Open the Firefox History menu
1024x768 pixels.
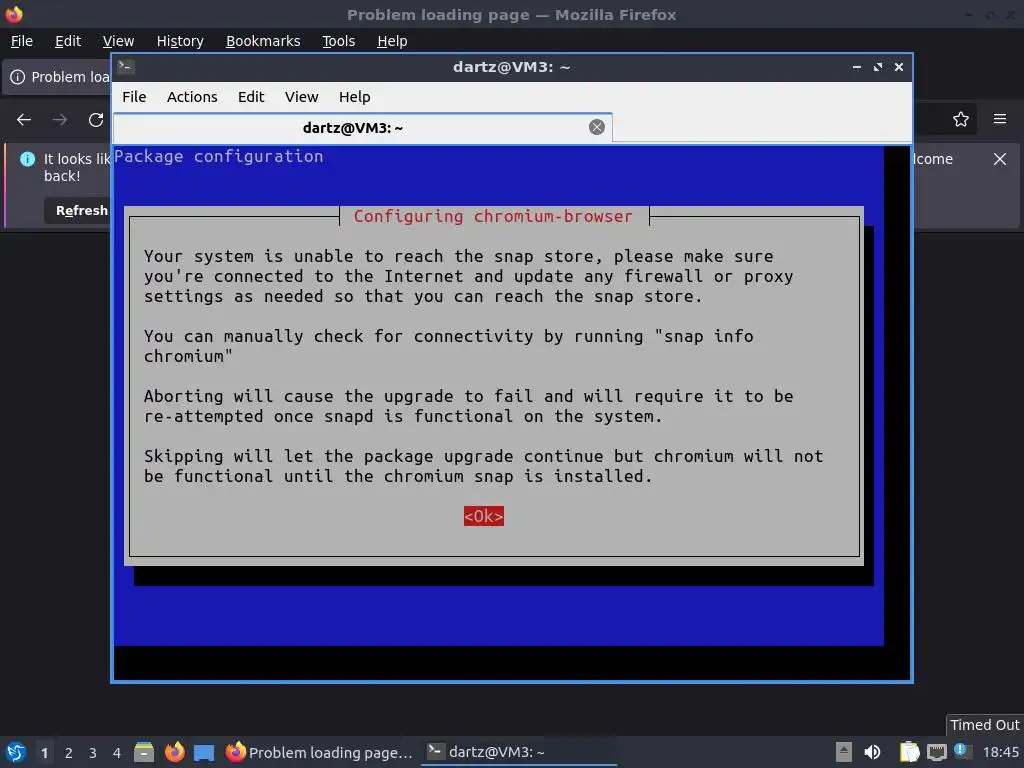coord(180,40)
